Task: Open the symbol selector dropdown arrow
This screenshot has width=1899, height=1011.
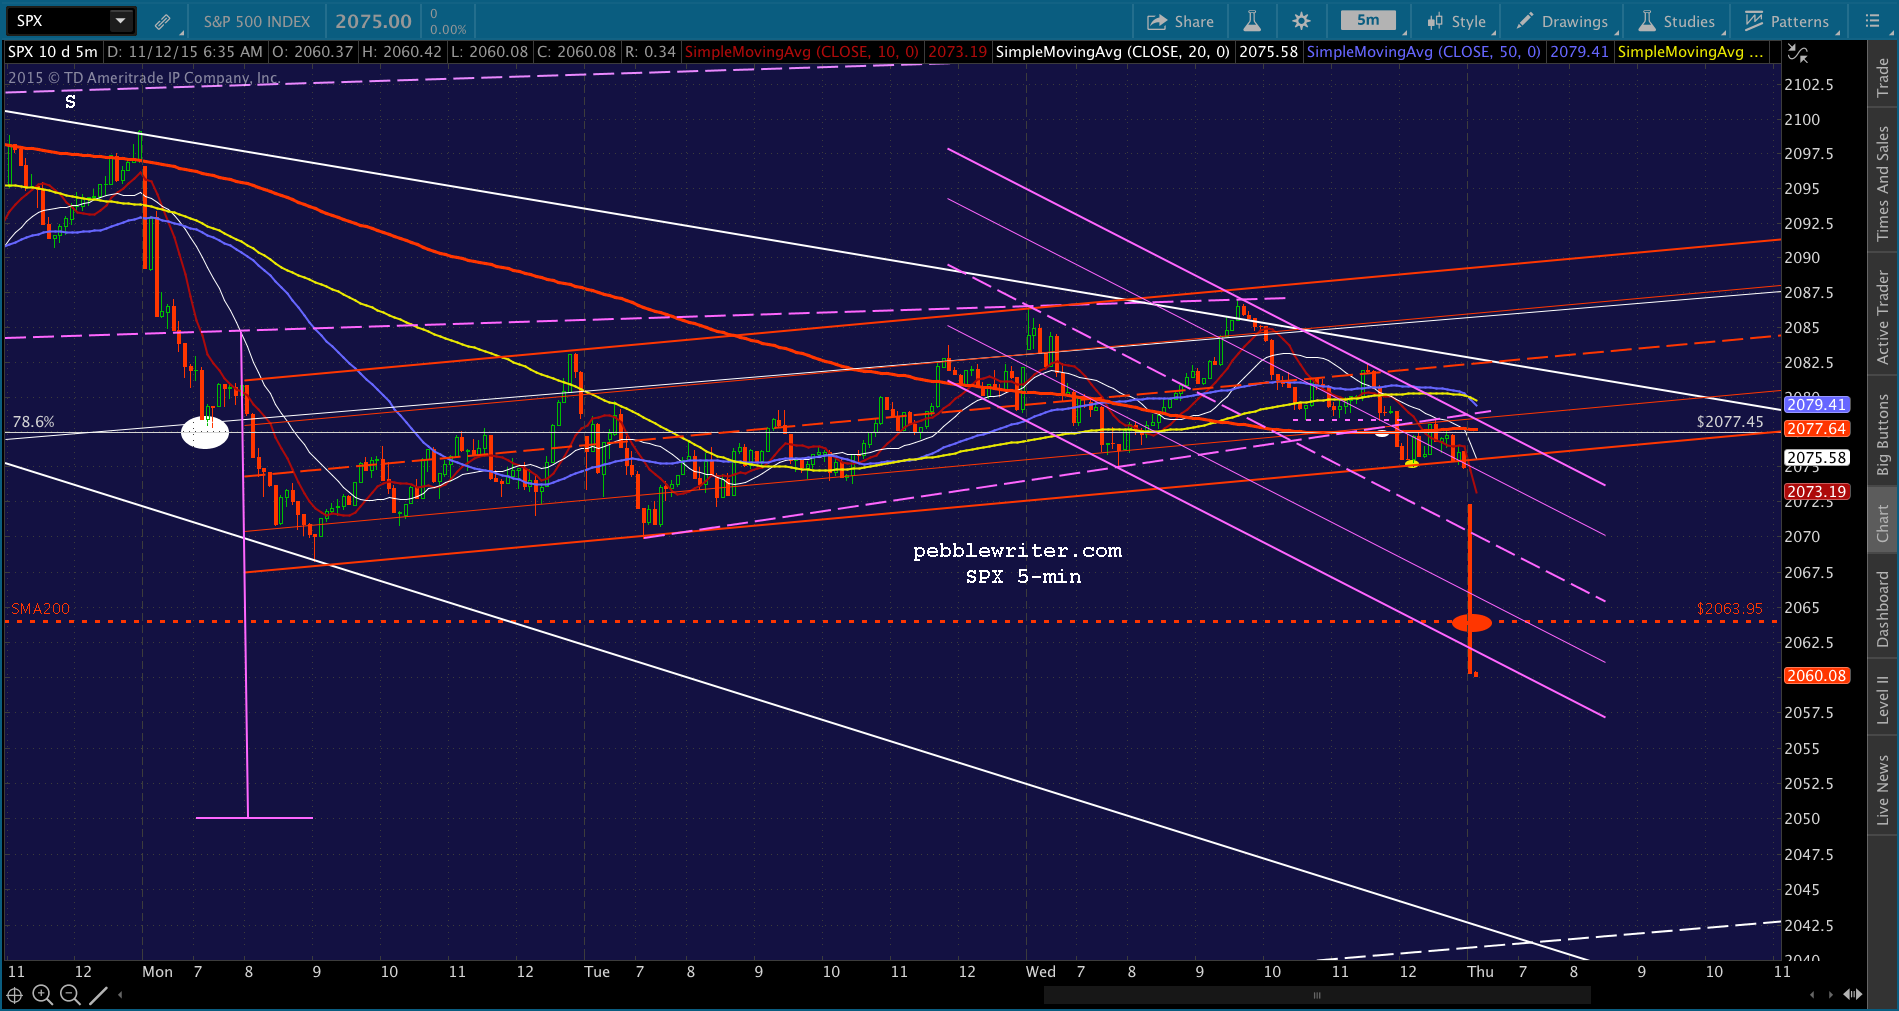Action: click(x=121, y=21)
